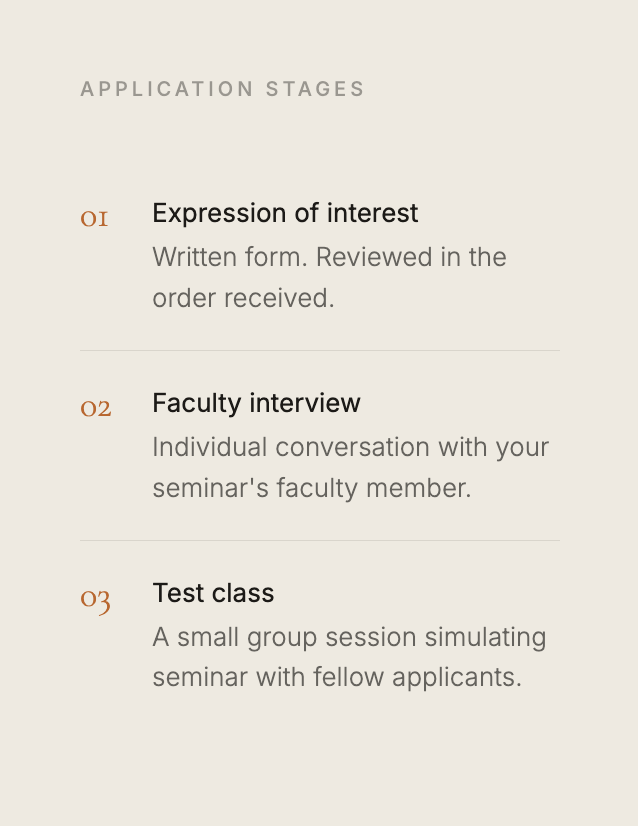
Task: Click the word 'interview' in second heading
Action: tap(305, 404)
